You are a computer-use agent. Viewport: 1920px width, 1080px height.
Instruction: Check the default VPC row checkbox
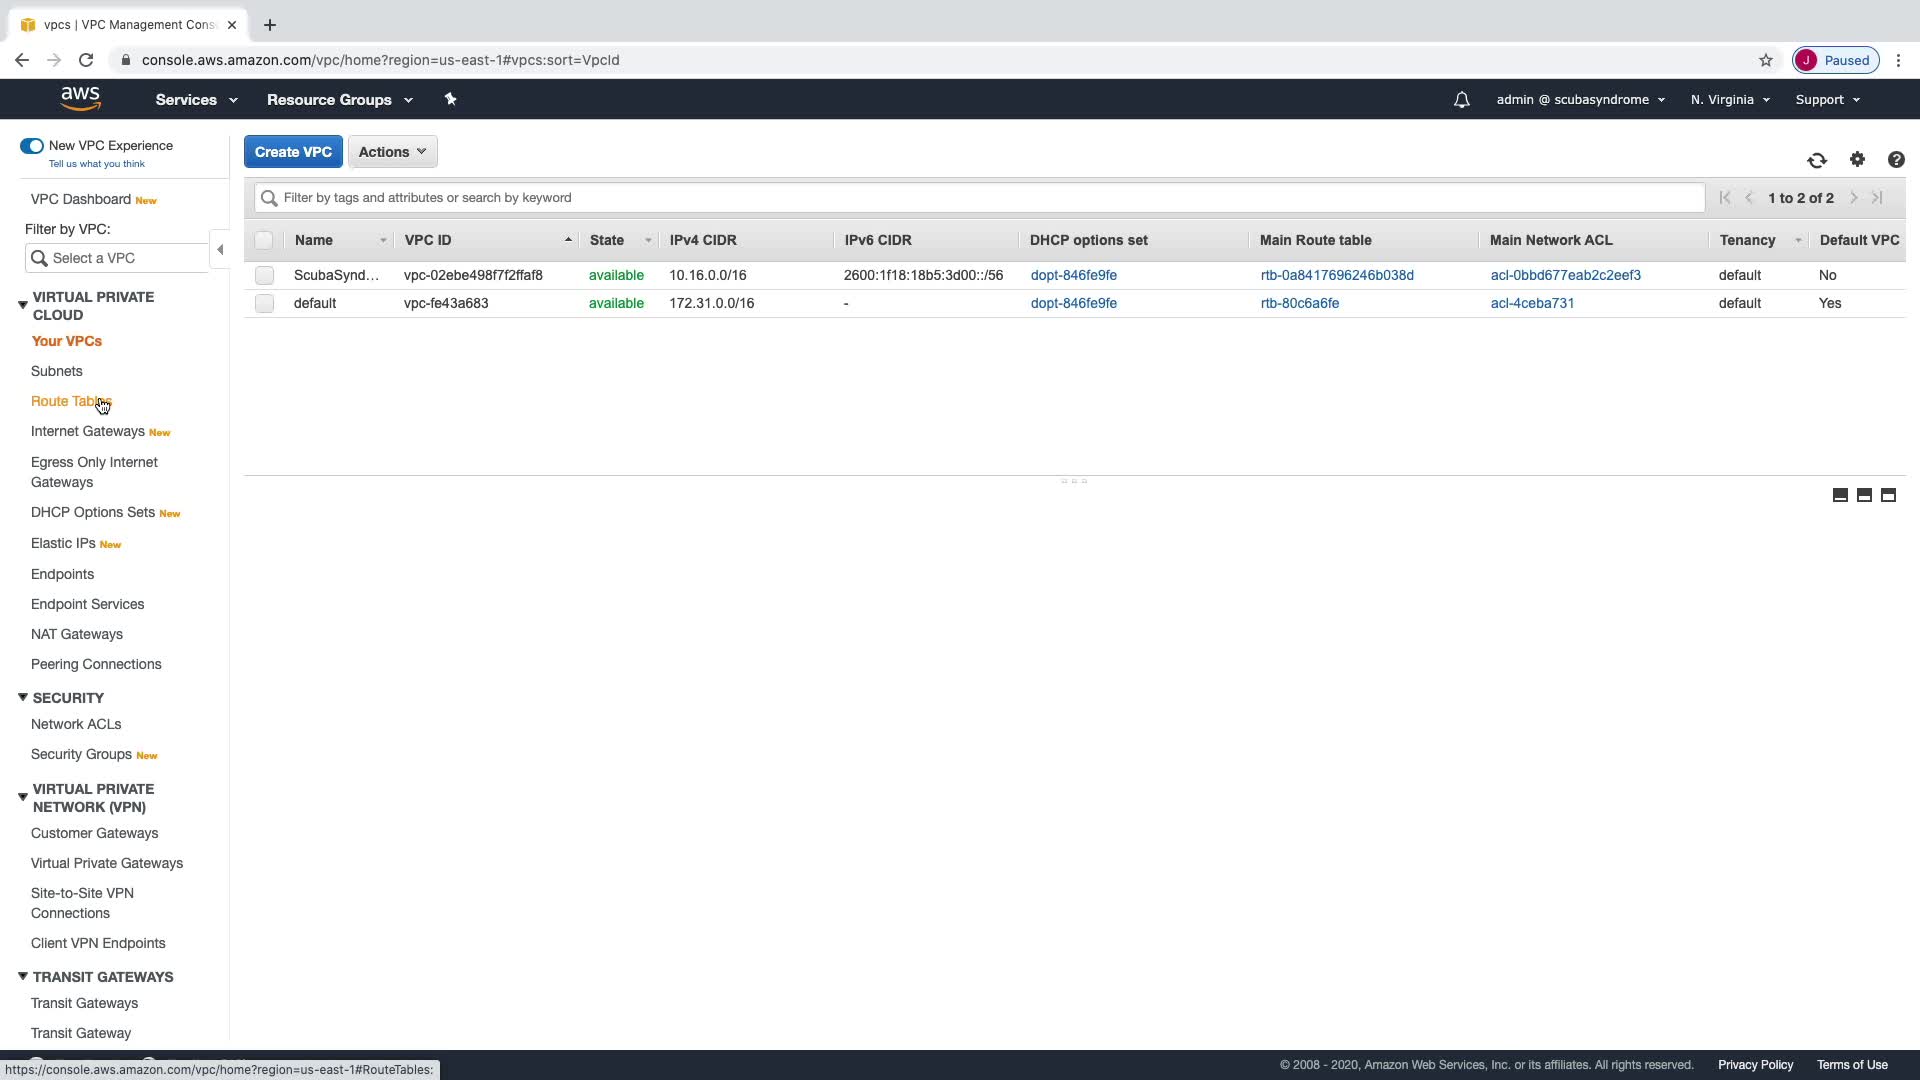264,303
